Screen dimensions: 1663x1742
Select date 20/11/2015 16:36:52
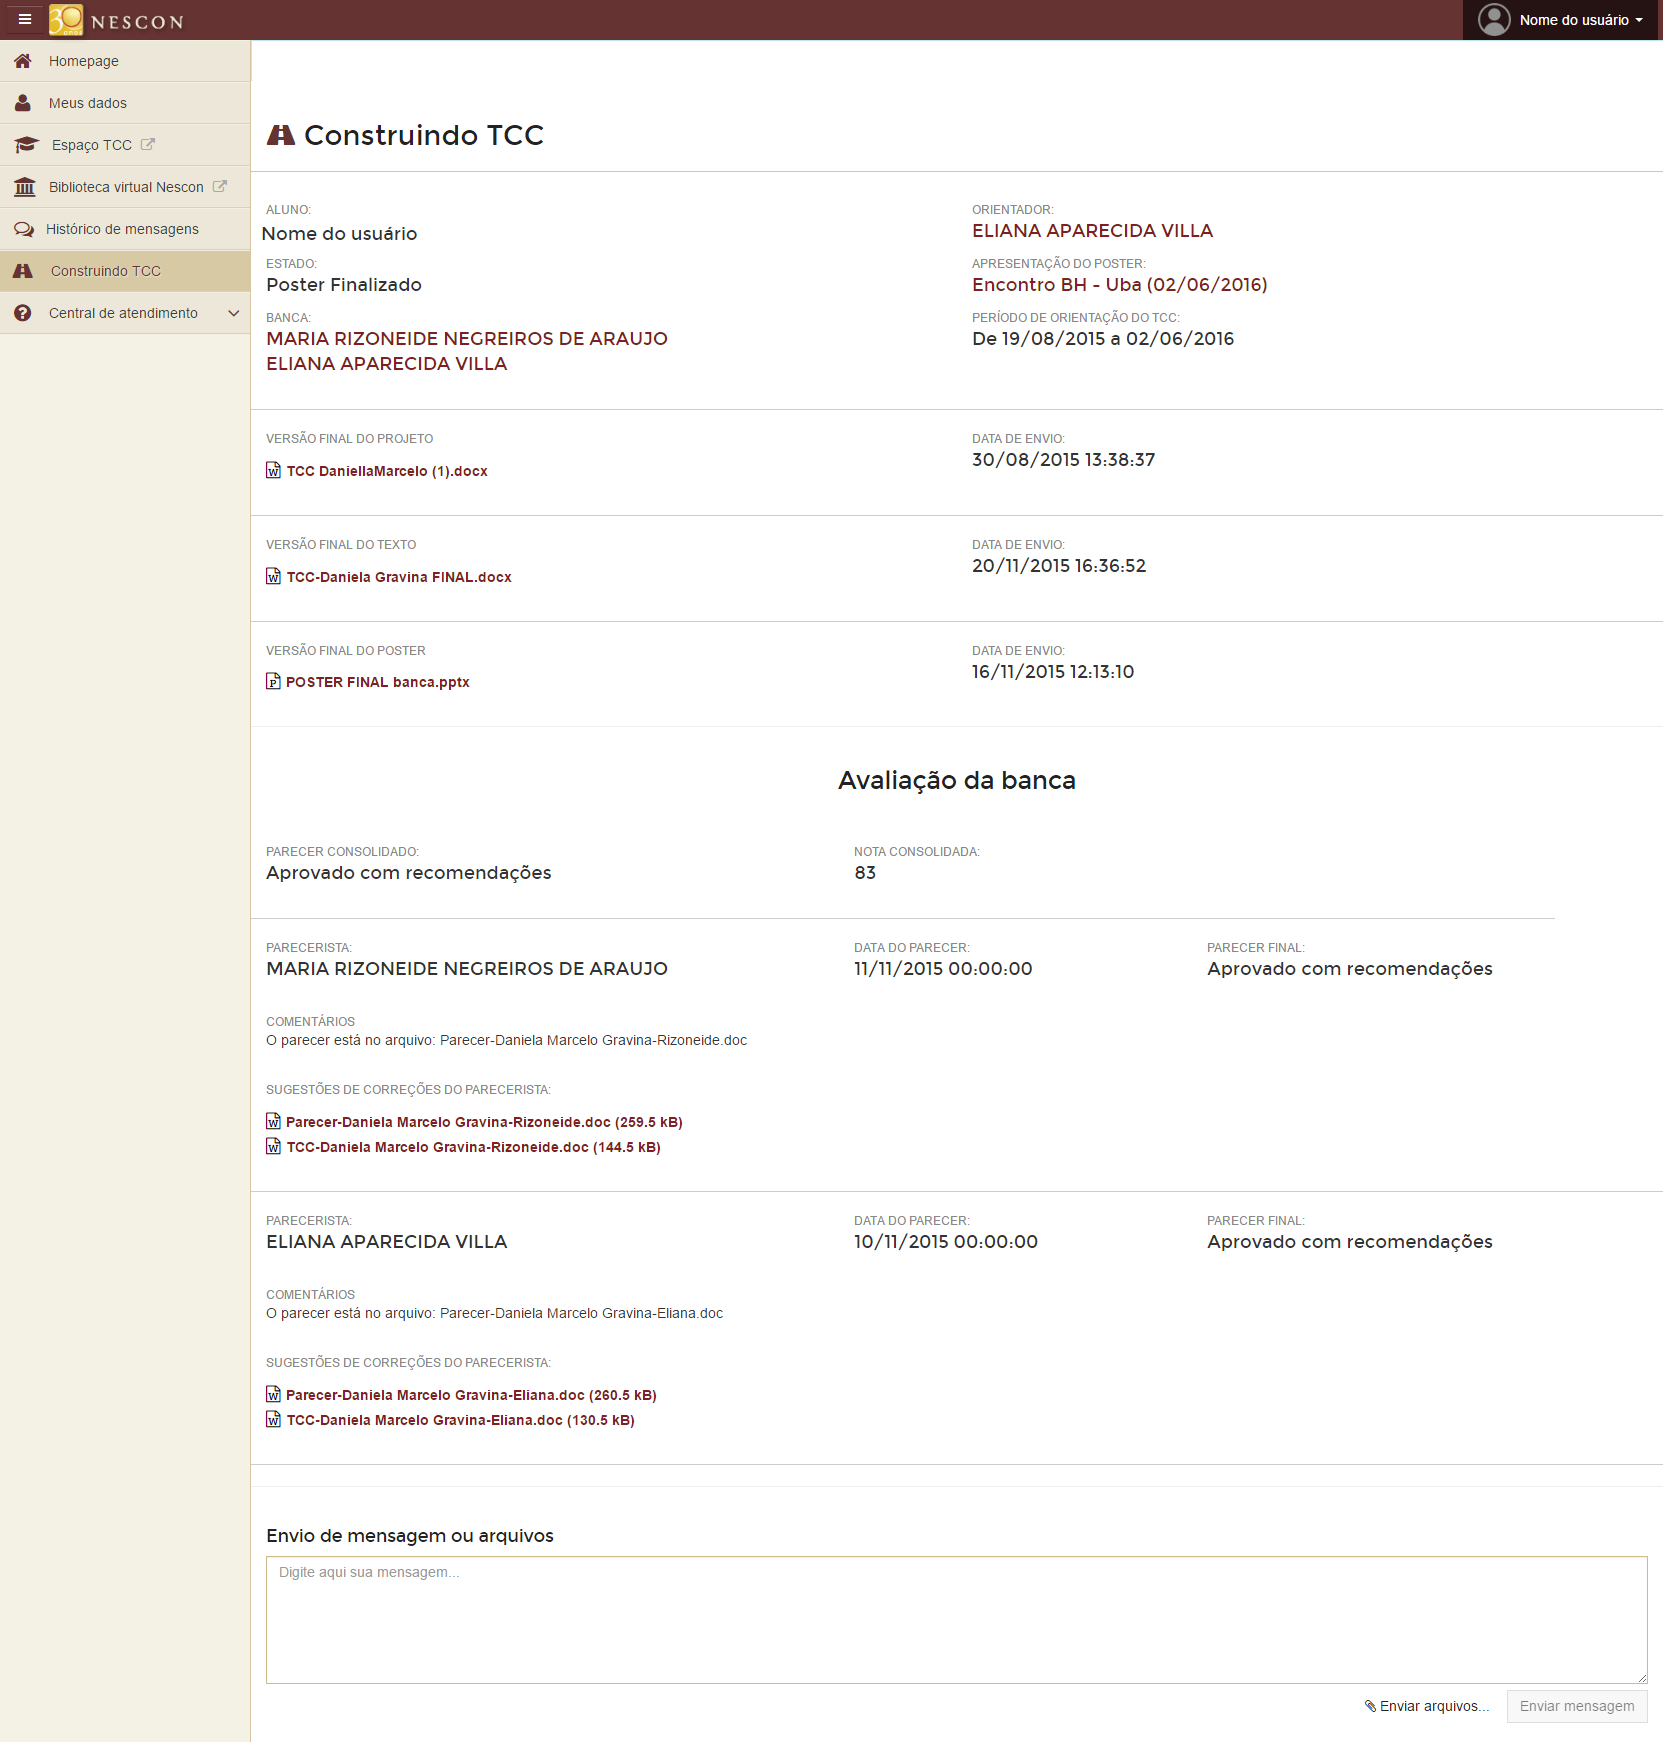1059,566
